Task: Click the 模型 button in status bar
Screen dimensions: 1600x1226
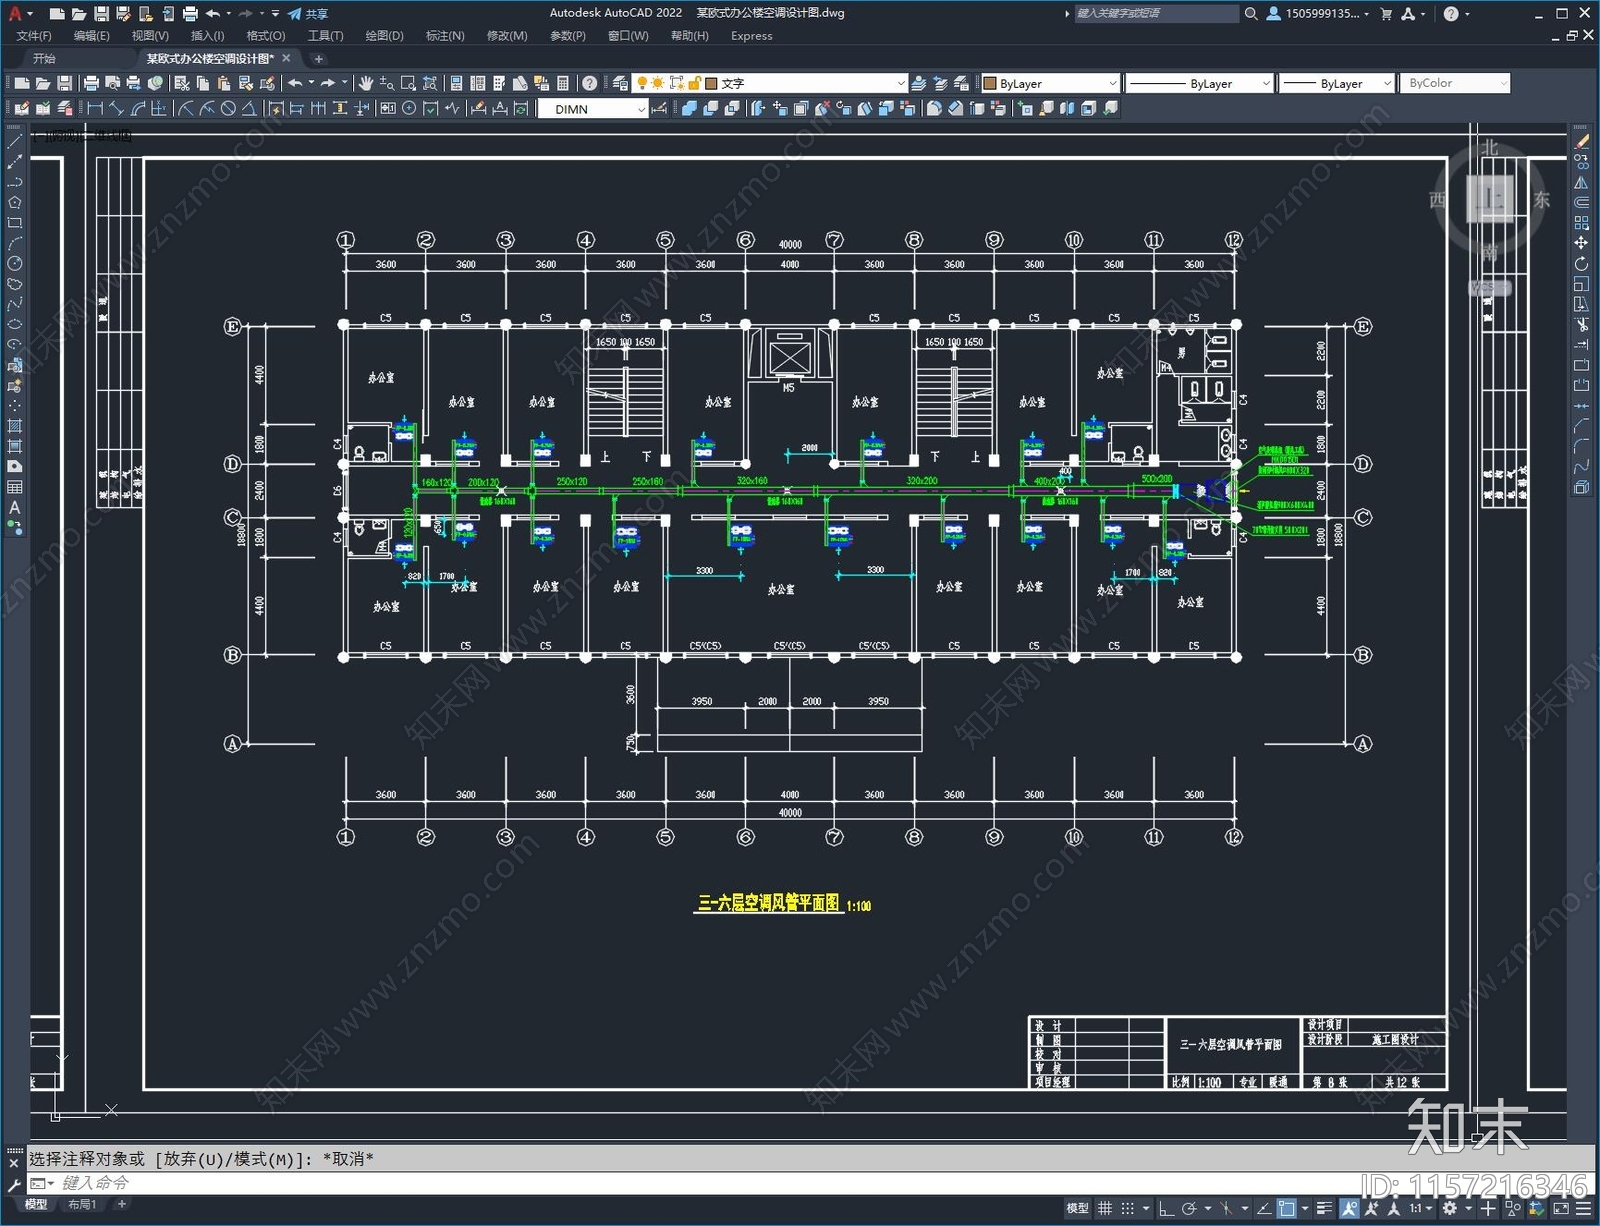Action: pos(1077,1208)
